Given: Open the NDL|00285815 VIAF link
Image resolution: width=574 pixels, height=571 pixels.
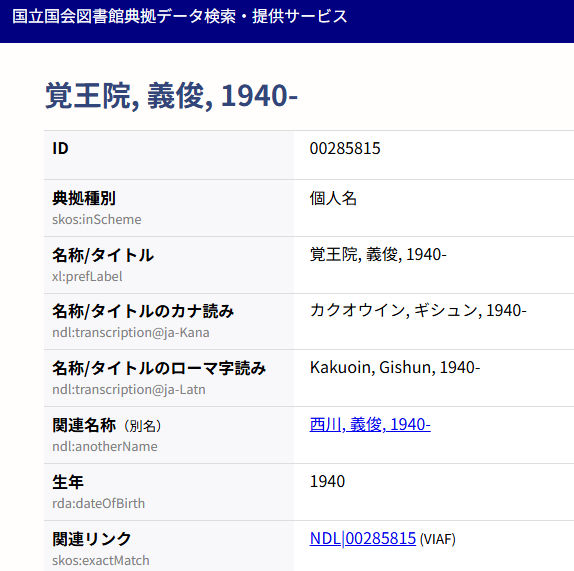Looking at the screenshot, I should click(363, 538).
